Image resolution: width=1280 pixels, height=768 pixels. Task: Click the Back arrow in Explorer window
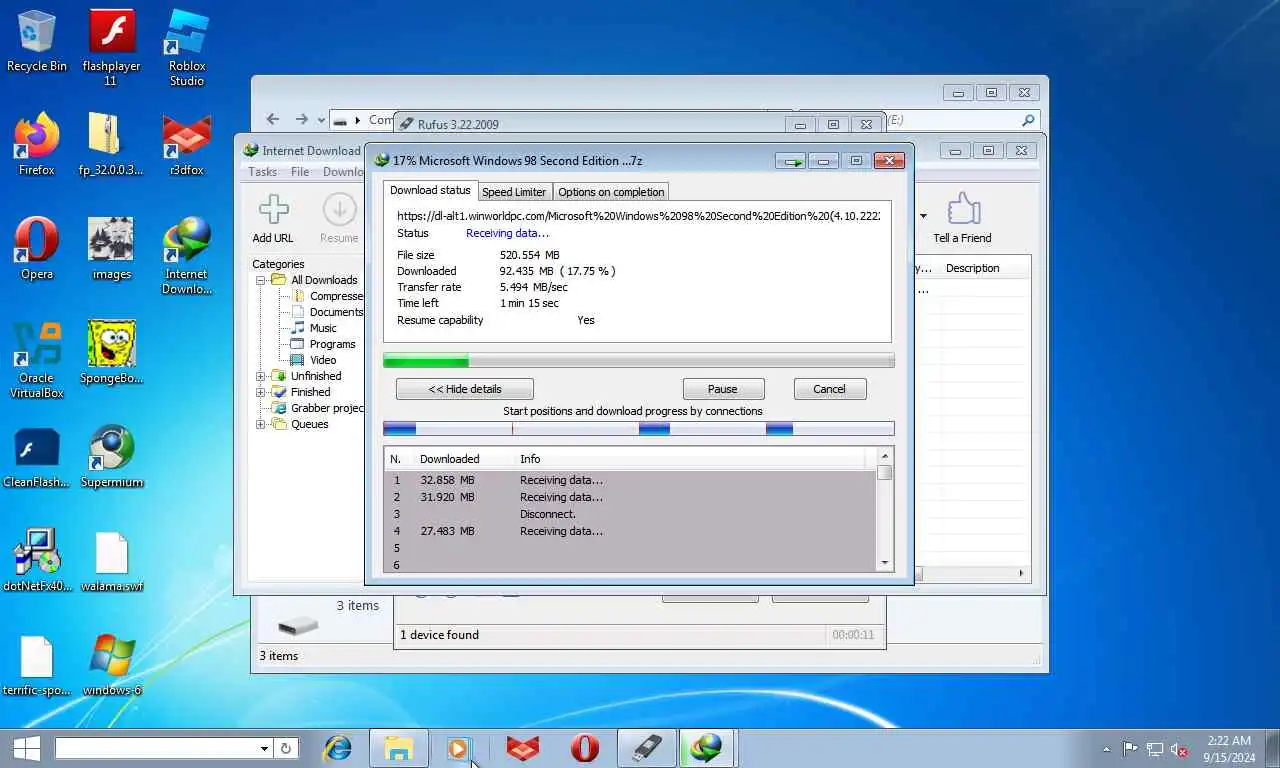pos(273,119)
